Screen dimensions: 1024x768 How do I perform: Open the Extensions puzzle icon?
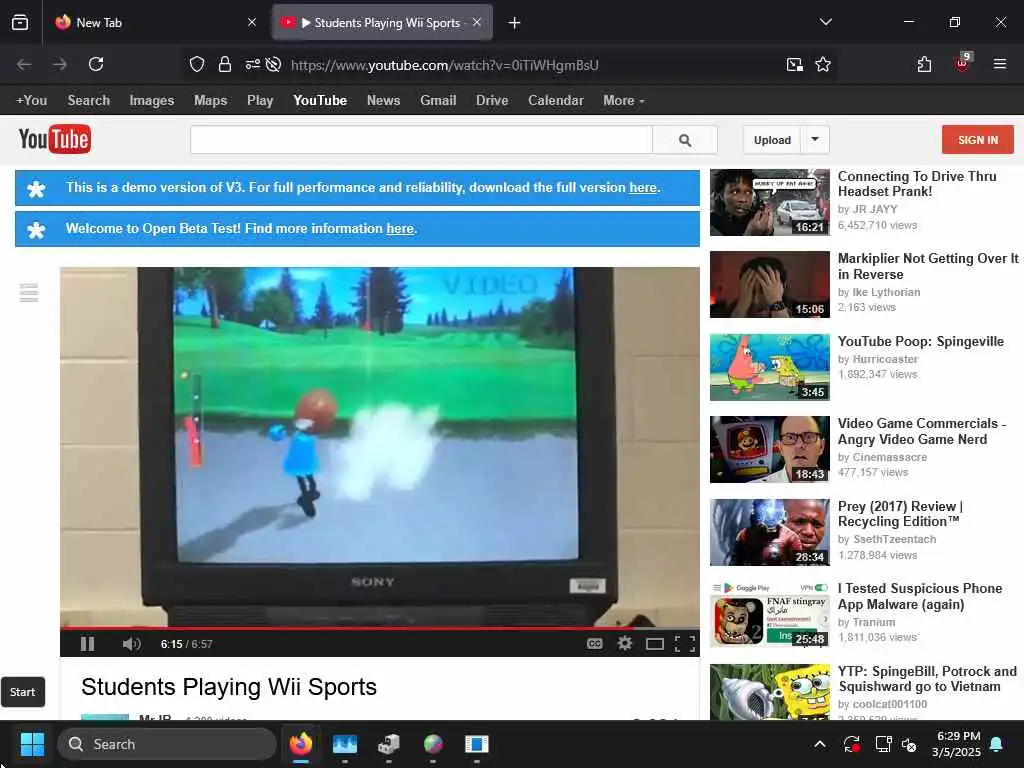[924, 64]
